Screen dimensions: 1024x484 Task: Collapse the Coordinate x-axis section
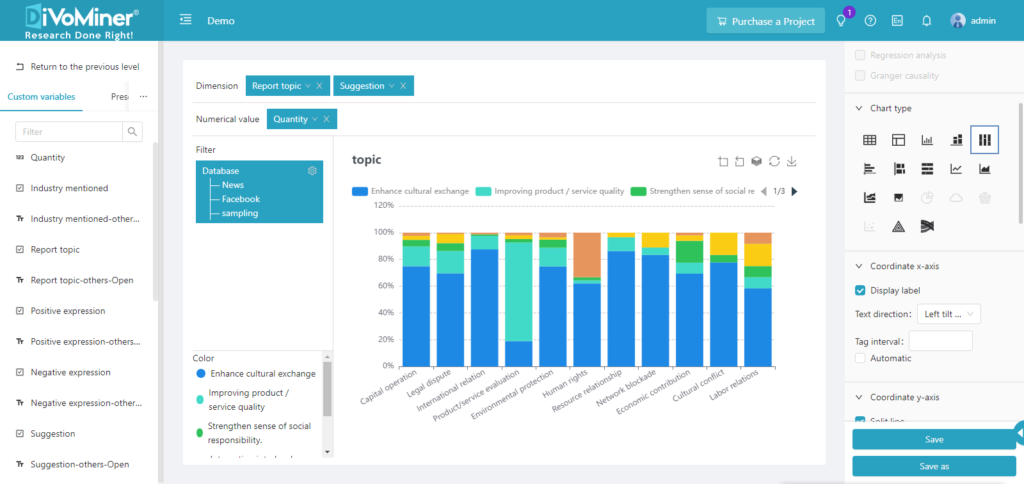coord(859,266)
